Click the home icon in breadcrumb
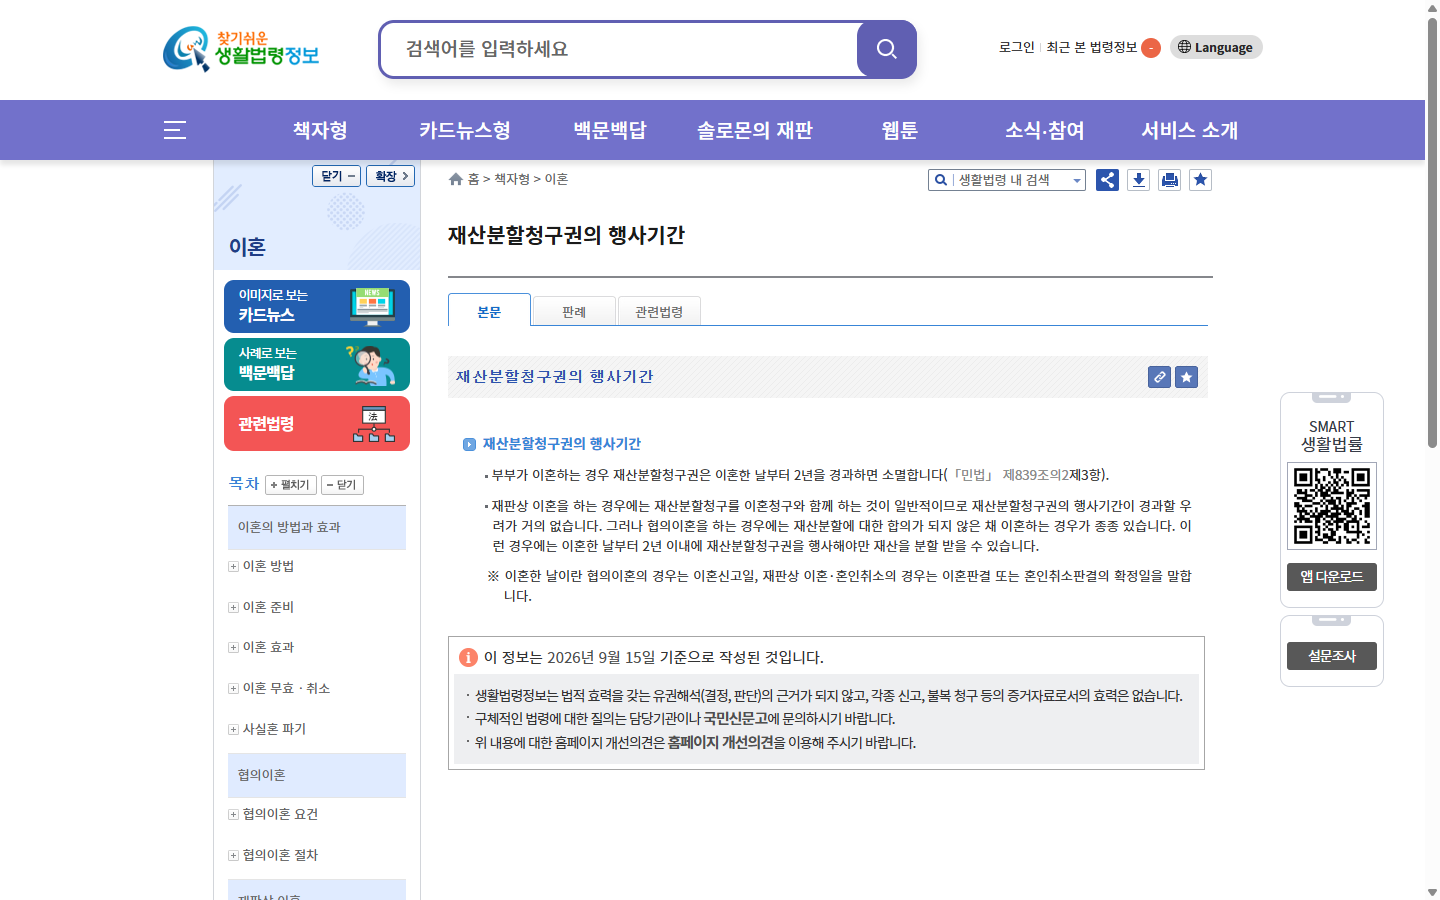 click(x=456, y=179)
